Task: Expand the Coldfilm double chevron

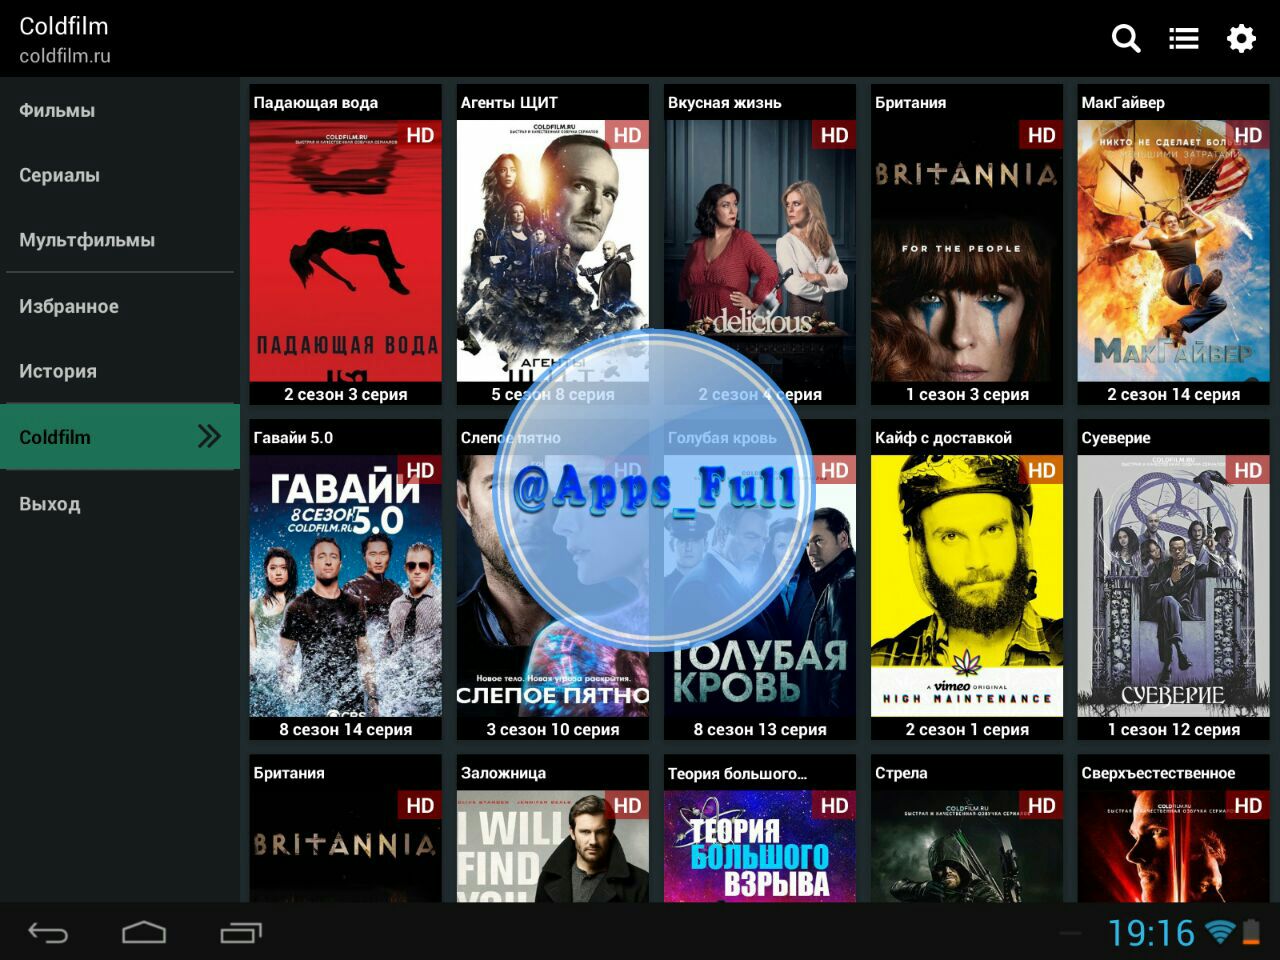Action: pos(209,436)
